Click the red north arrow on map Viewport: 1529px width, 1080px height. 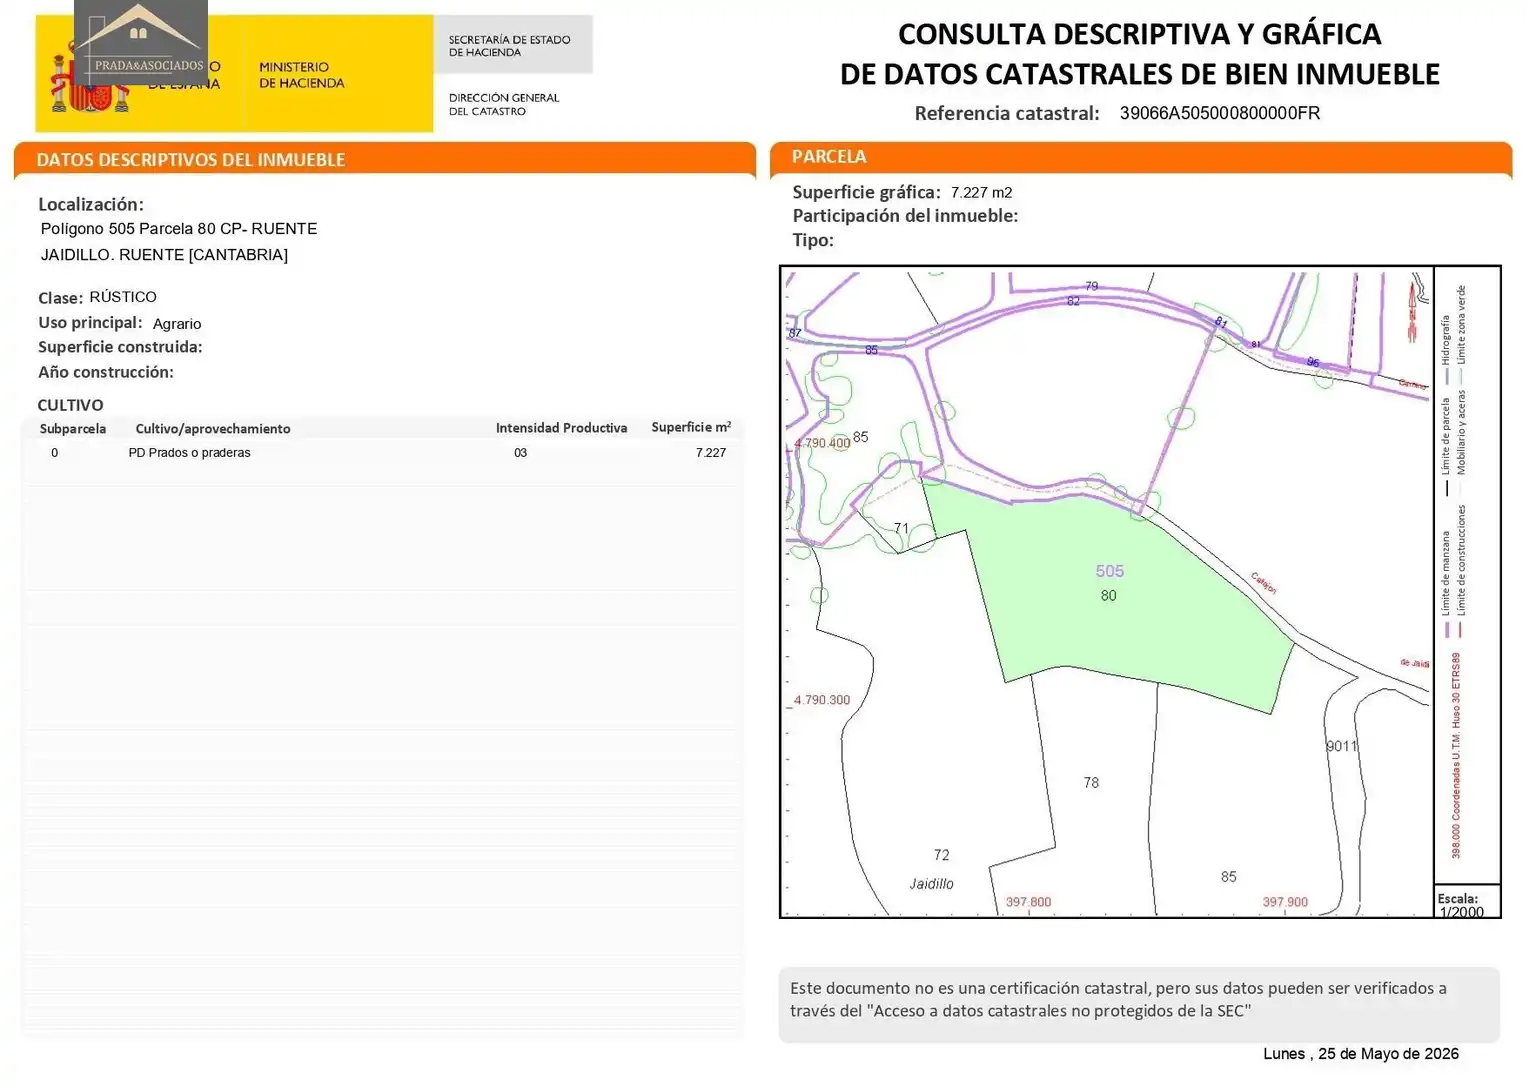1413,312
